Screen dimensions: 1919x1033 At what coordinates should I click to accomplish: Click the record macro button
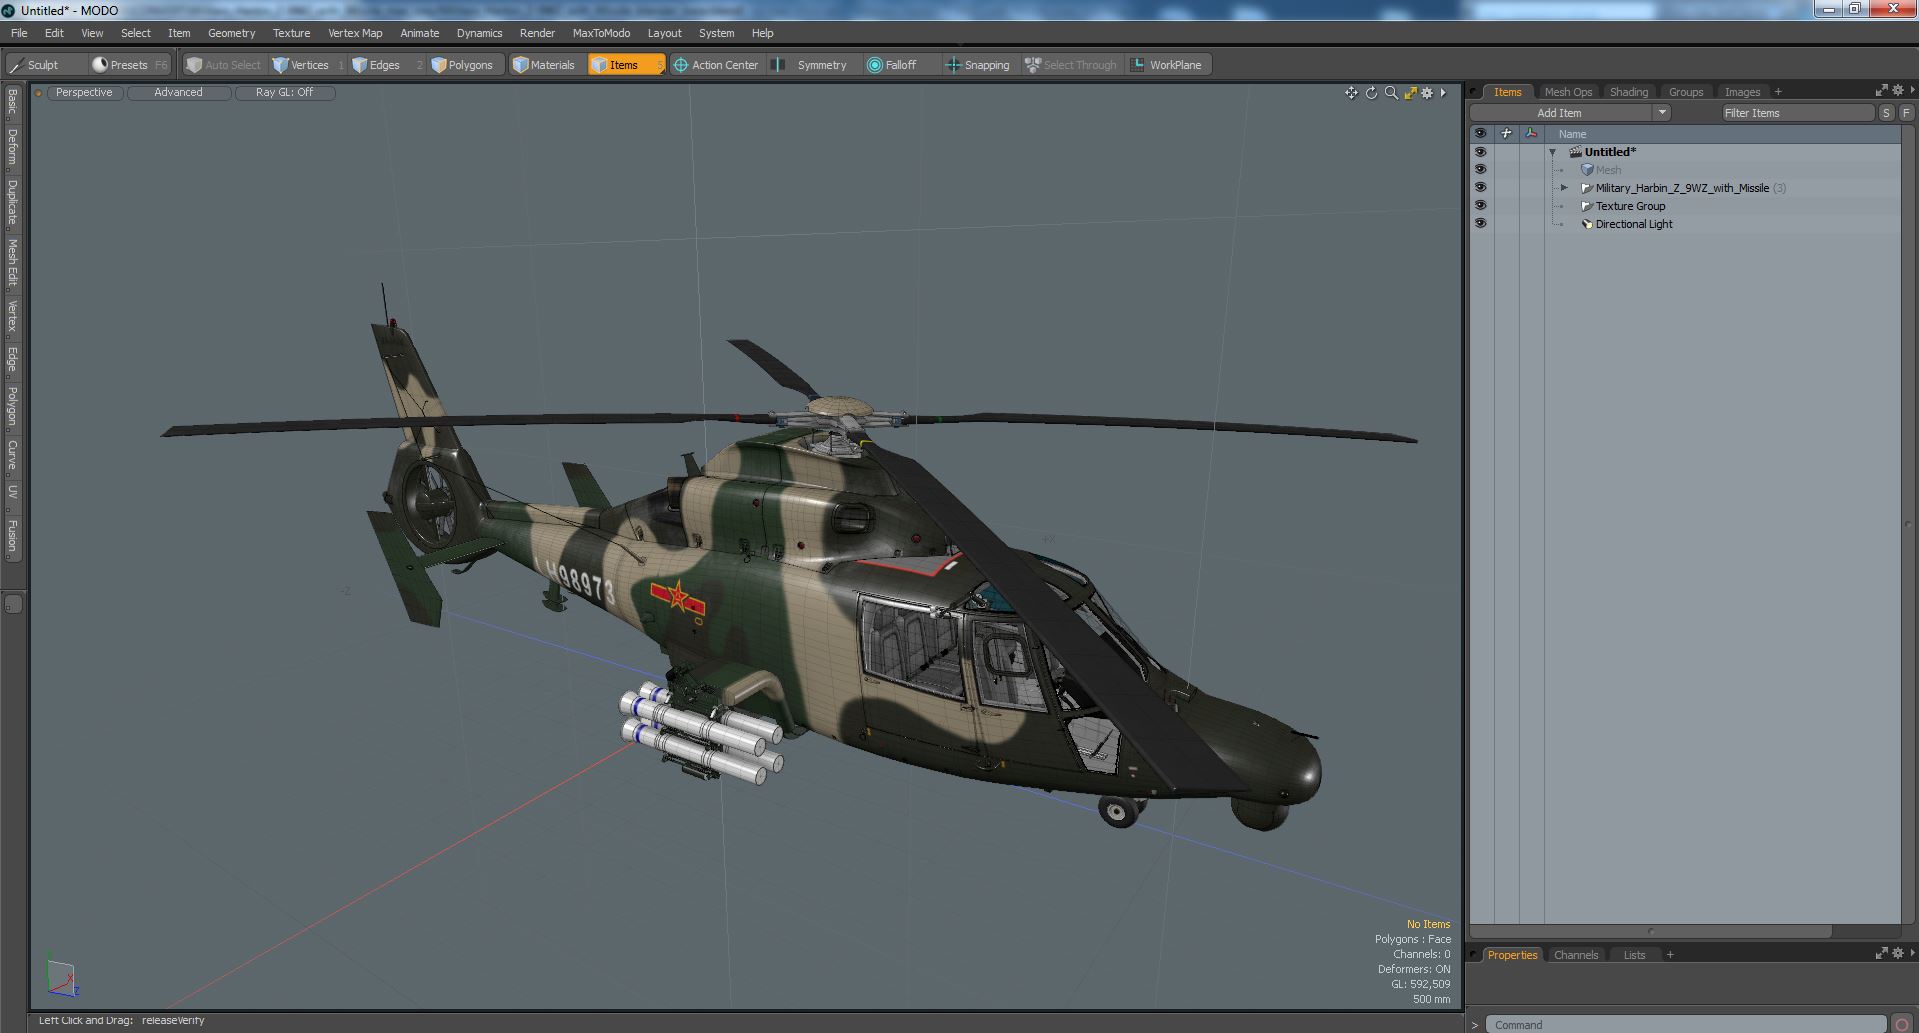[1902, 1024]
